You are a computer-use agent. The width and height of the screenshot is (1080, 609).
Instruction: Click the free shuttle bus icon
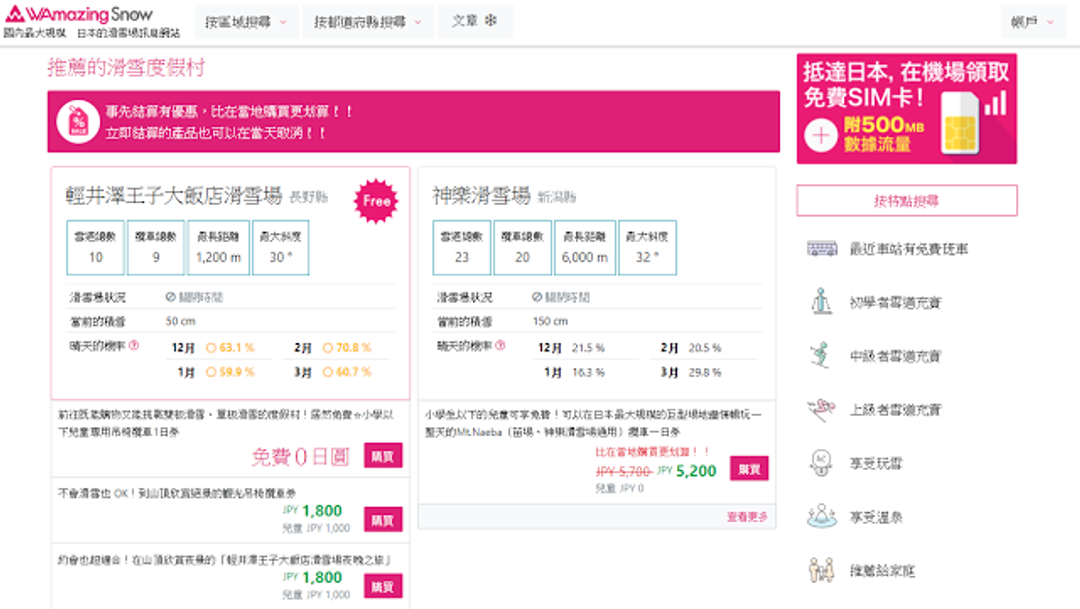click(822, 248)
